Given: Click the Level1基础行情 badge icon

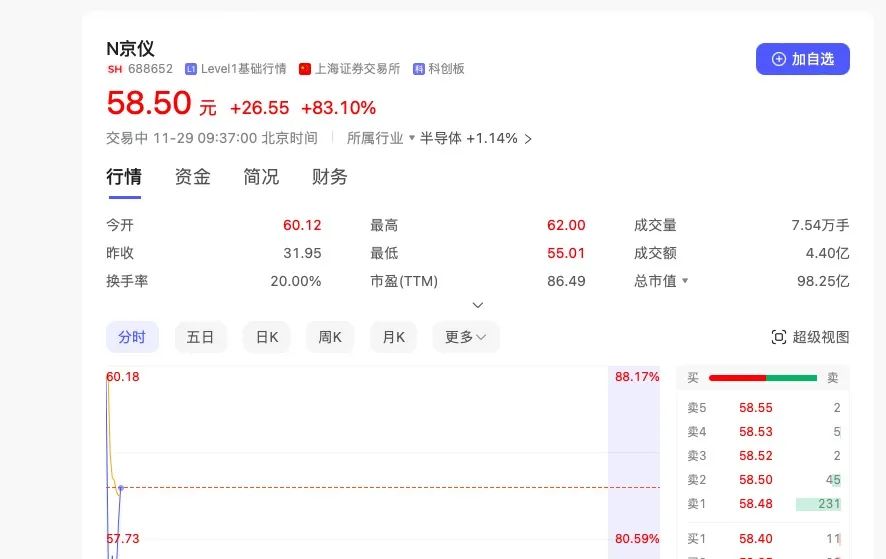Looking at the screenshot, I should 191,69.
